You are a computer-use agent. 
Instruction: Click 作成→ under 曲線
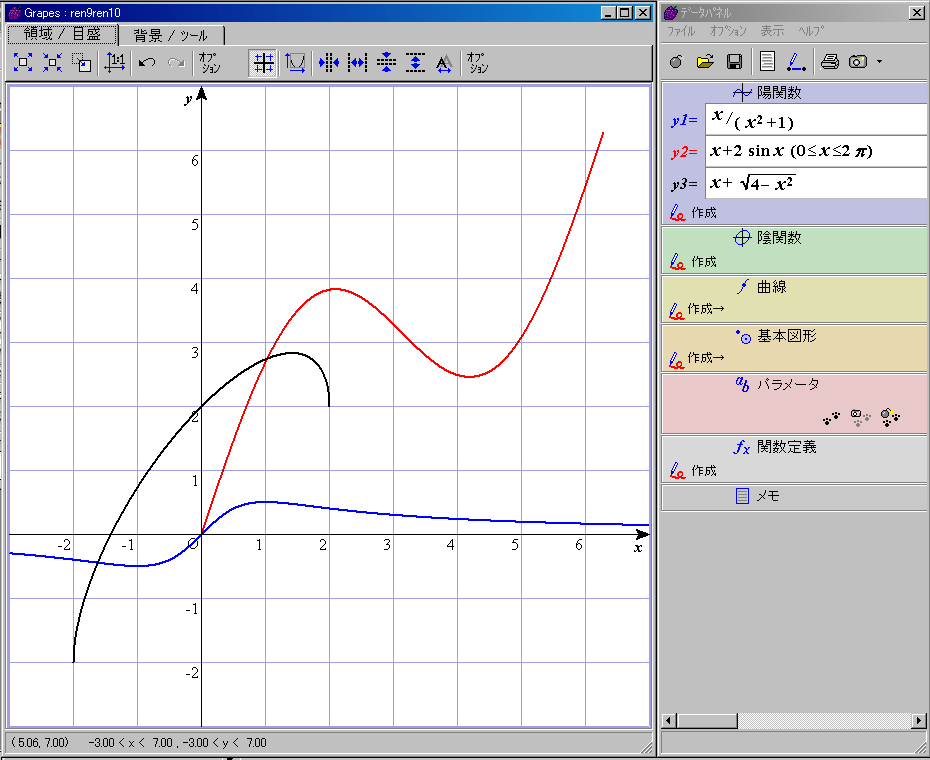tap(697, 309)
